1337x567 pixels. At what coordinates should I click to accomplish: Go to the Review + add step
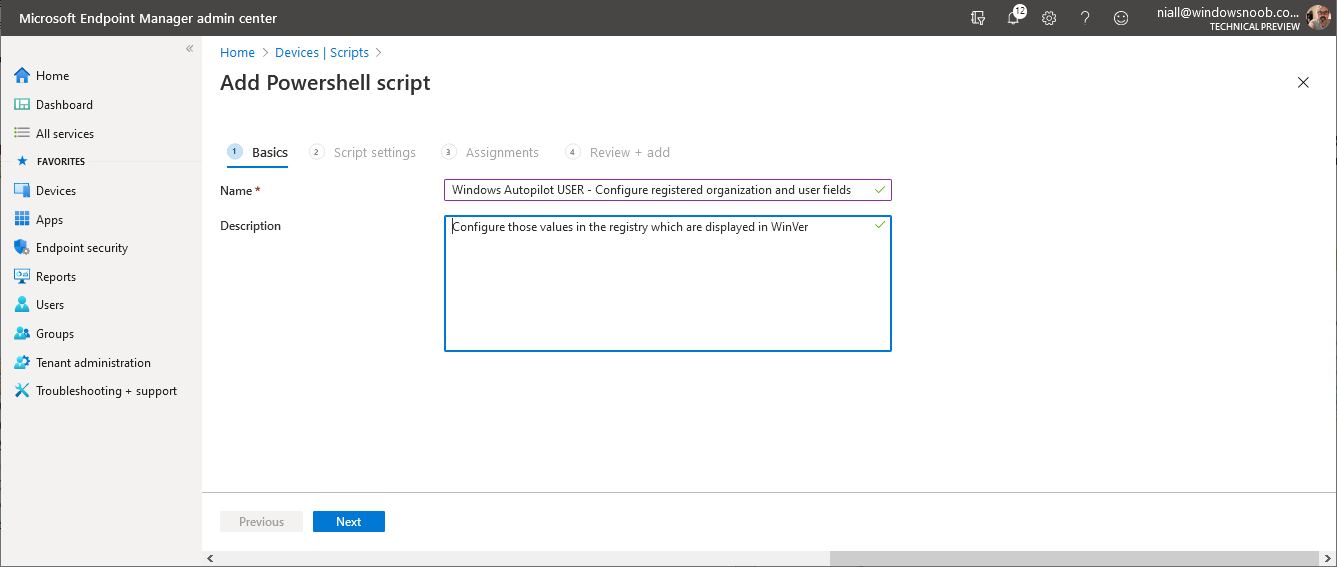(x=618, y=152)
